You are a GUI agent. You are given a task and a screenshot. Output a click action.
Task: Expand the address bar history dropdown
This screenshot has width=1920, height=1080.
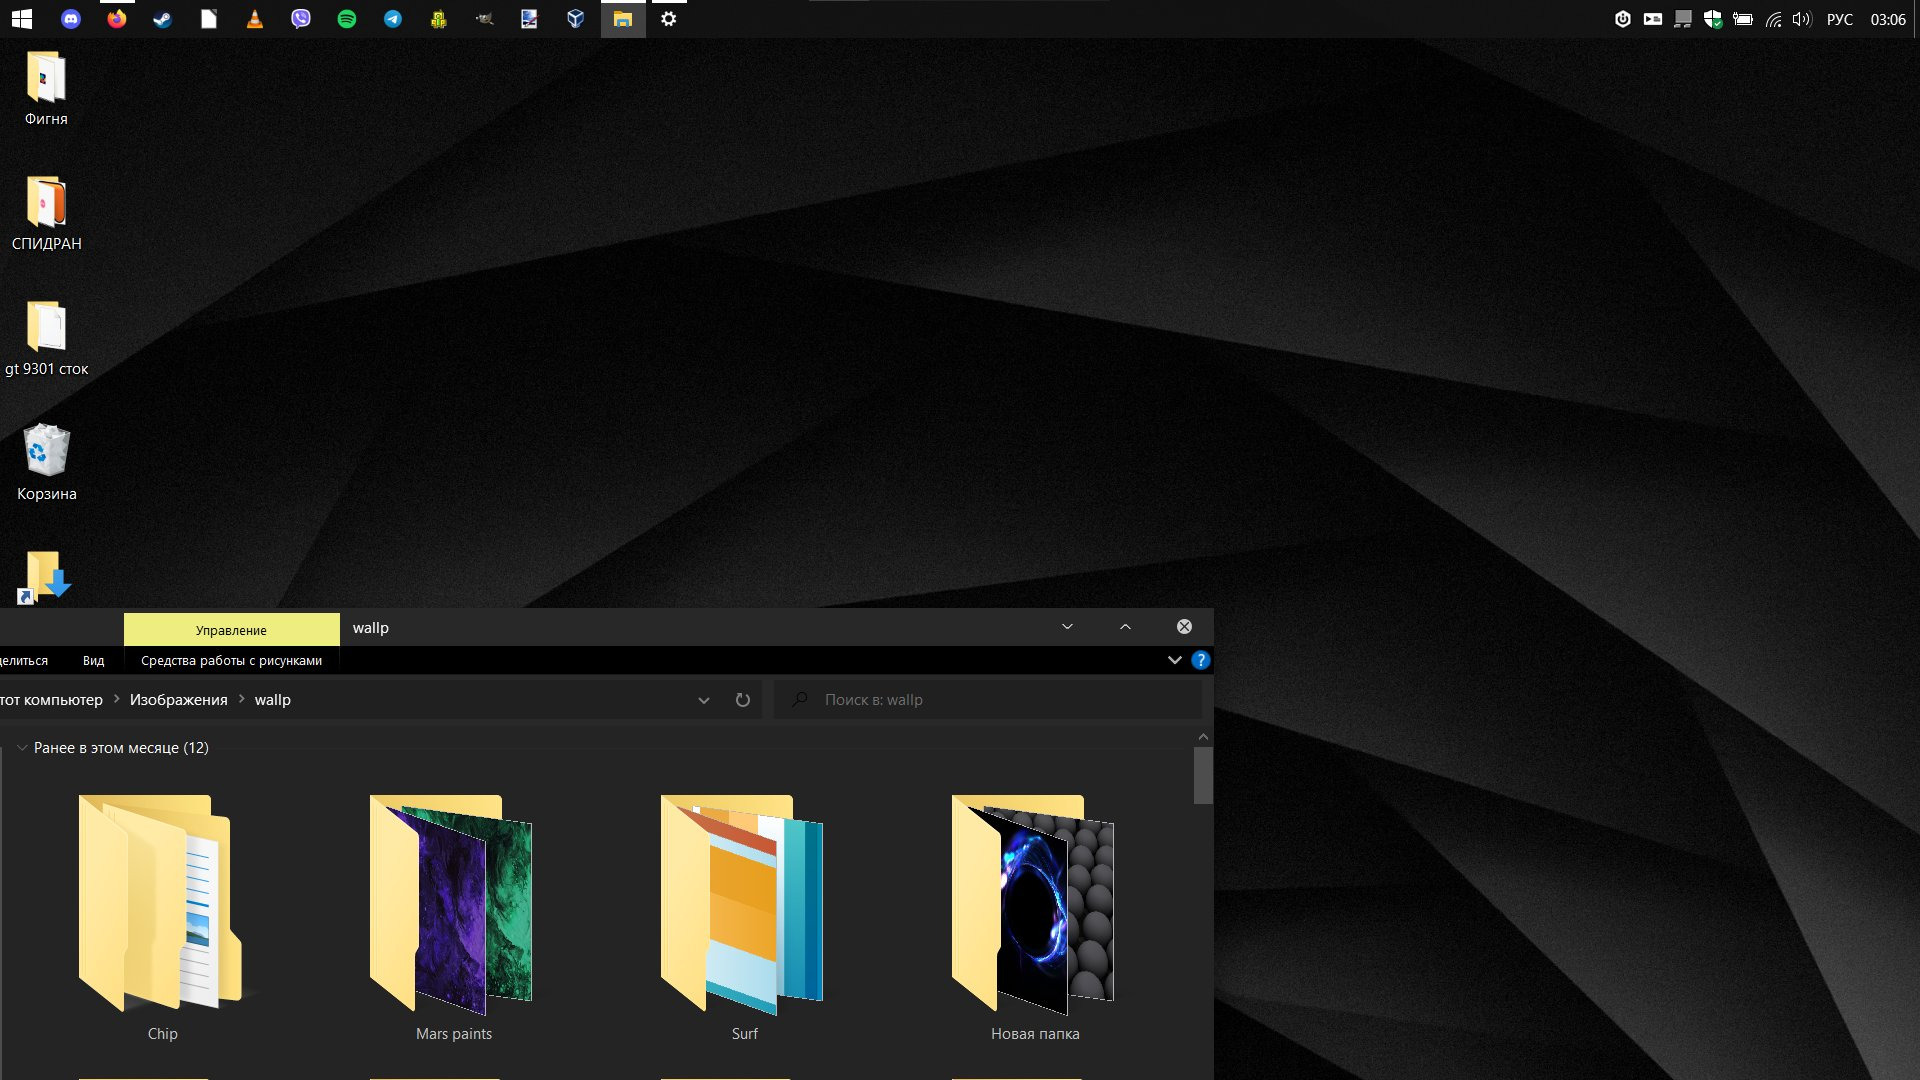click(x=704, y=700)
